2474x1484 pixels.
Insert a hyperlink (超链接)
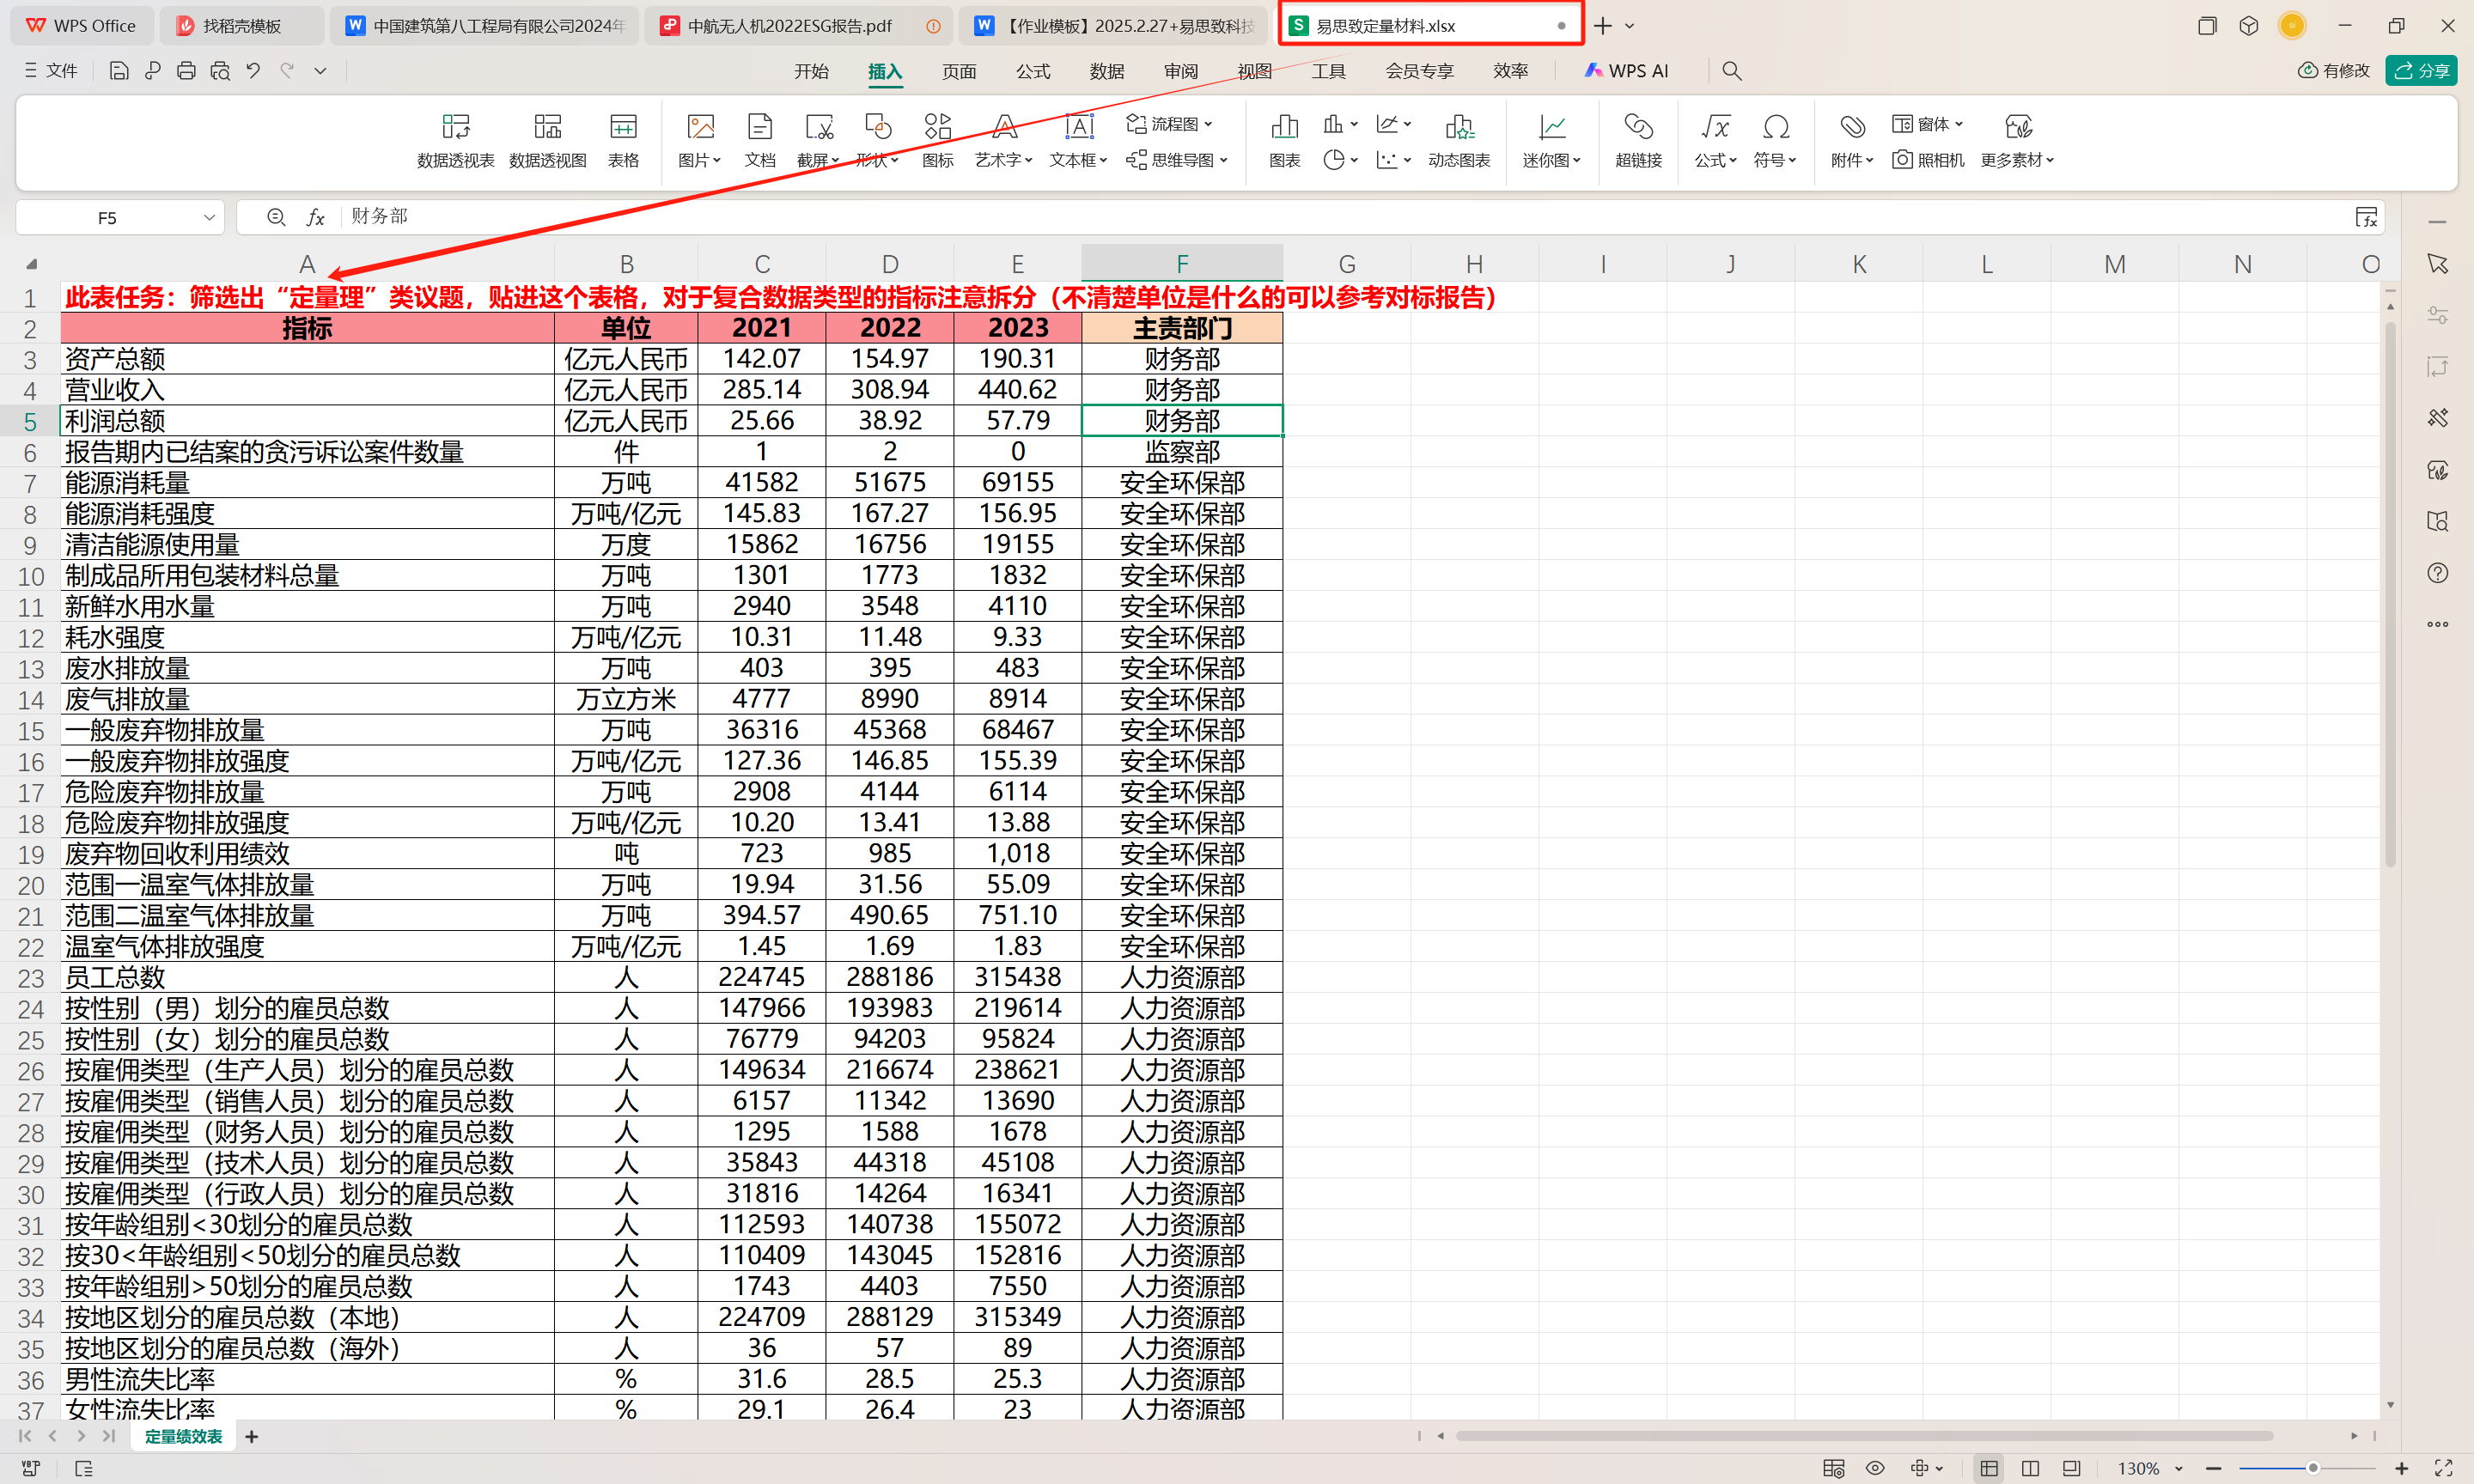(x=1638, y=140)
